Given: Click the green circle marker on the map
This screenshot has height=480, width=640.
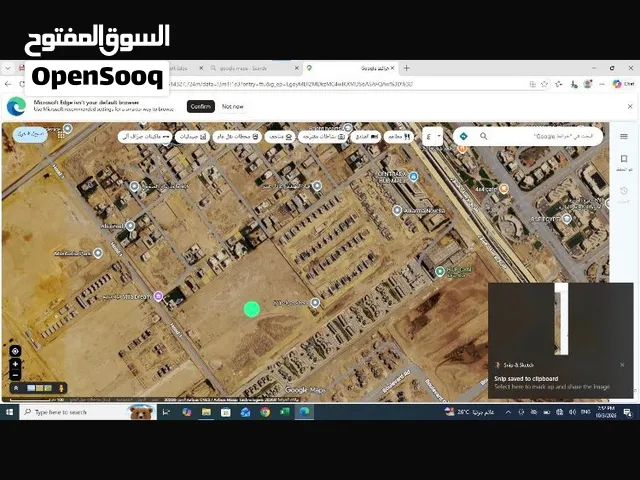Looking at the screenshot, I should (x=252, y=309).
